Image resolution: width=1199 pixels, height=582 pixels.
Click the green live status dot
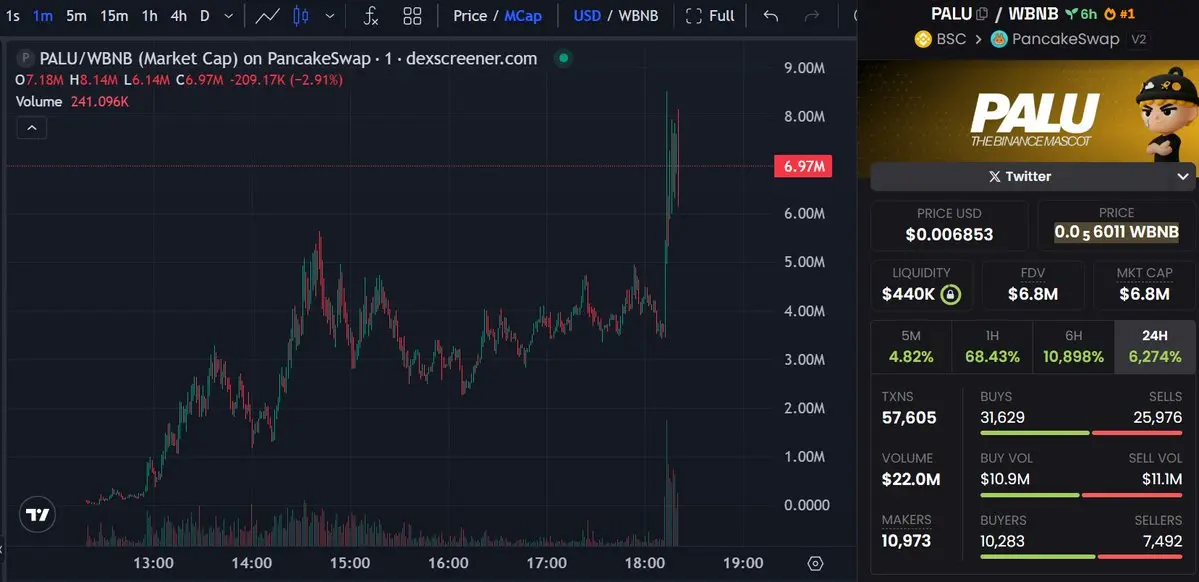click(x=564, y=58)
